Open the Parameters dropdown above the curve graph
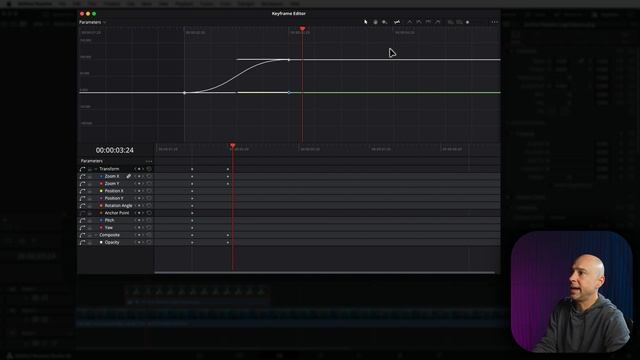This screenshot has height=360, width=640. point(92,22)
